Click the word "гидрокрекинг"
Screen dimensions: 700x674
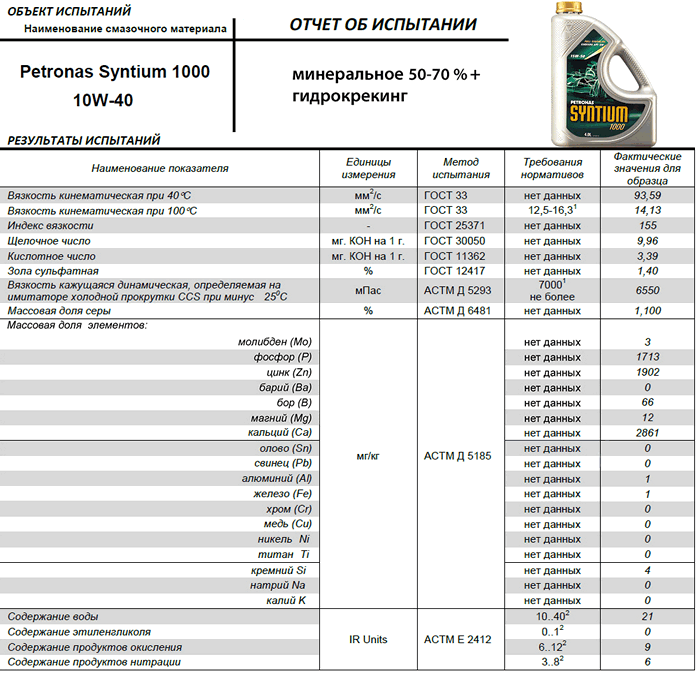click(x=350, y=96)
